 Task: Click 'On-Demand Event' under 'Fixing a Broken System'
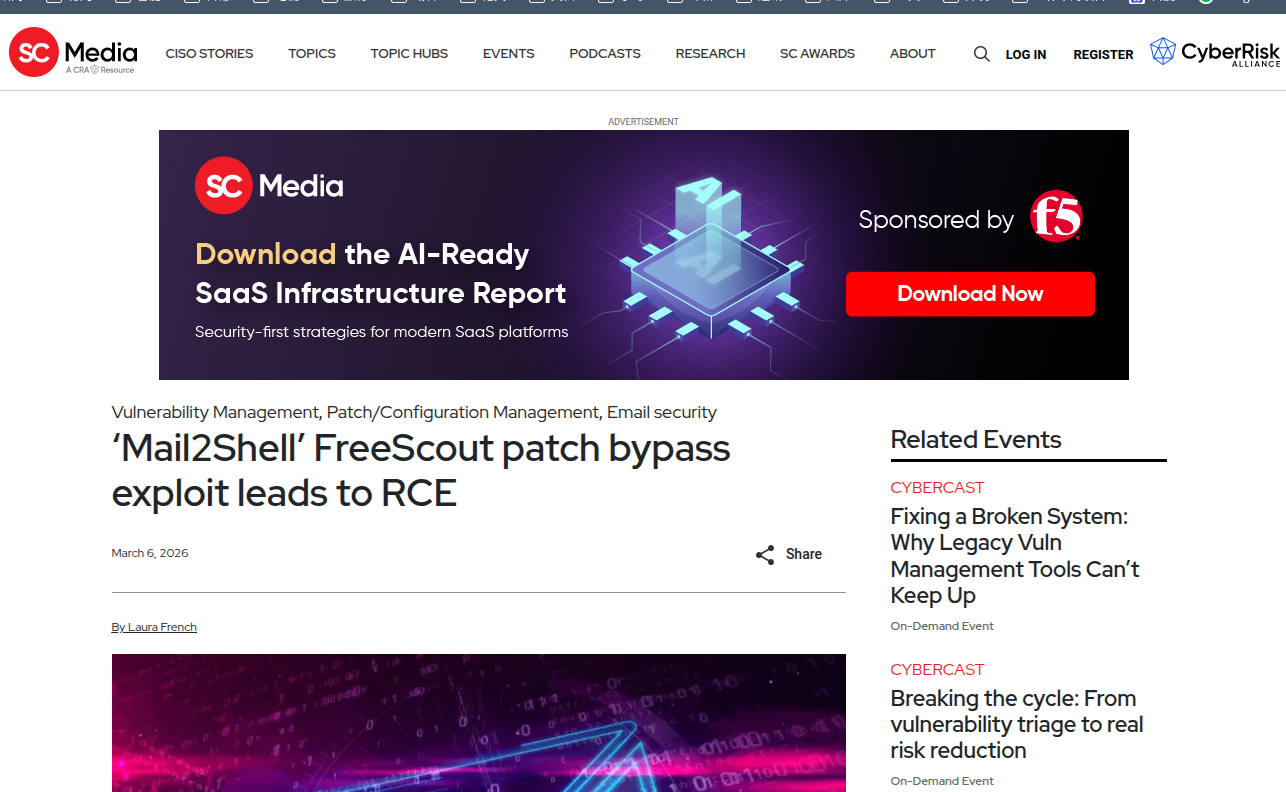tap(942, 626)
